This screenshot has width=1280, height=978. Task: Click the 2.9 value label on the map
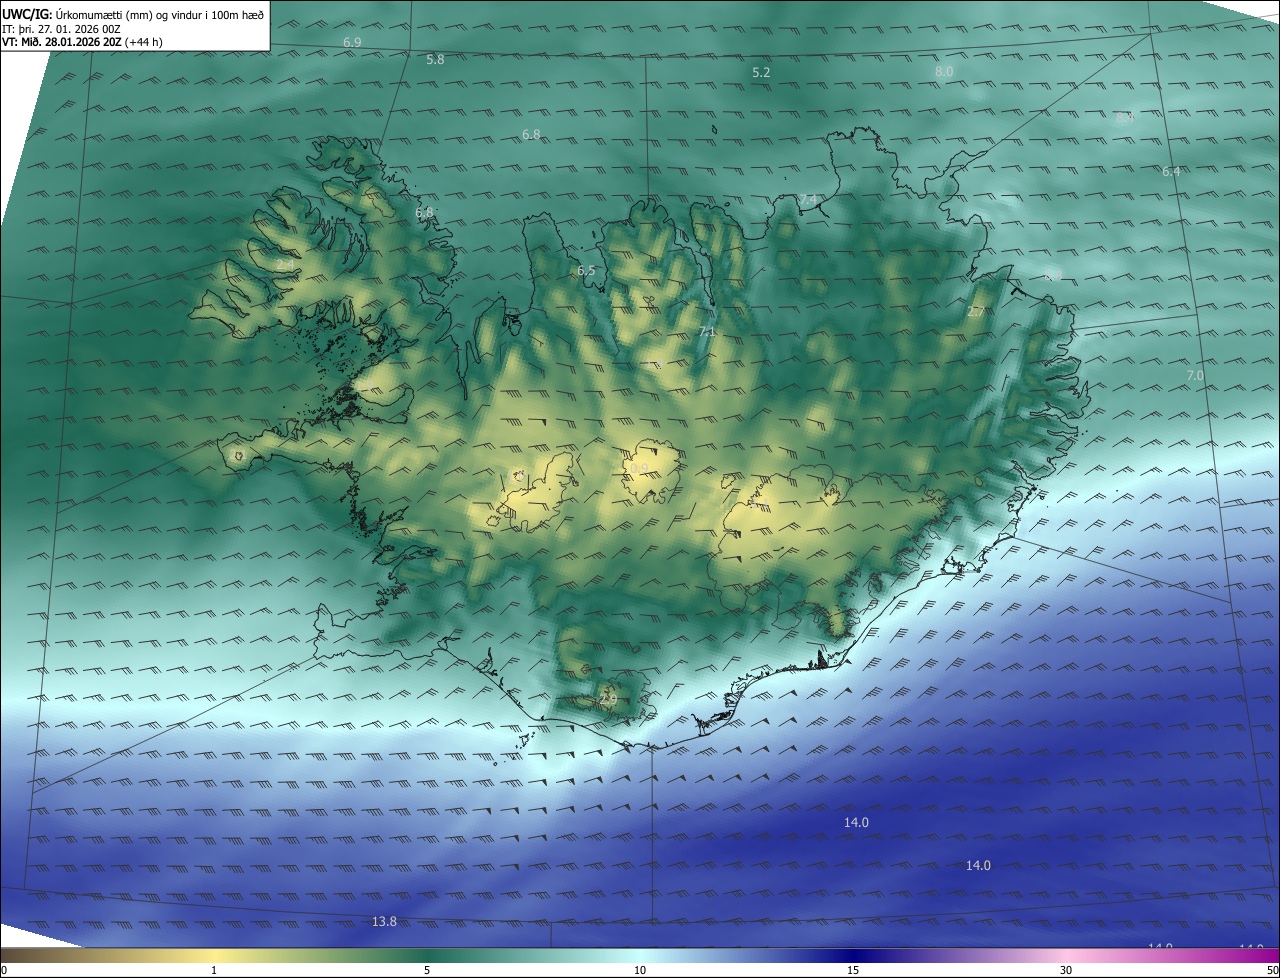coord(608,700)
